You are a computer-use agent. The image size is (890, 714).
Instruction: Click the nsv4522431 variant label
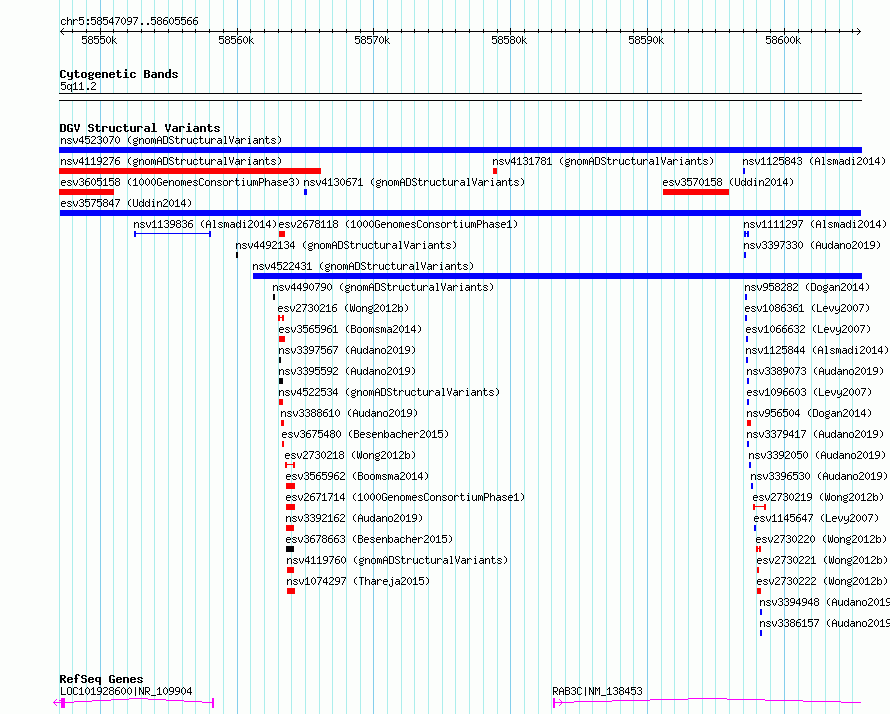point(363,266)
